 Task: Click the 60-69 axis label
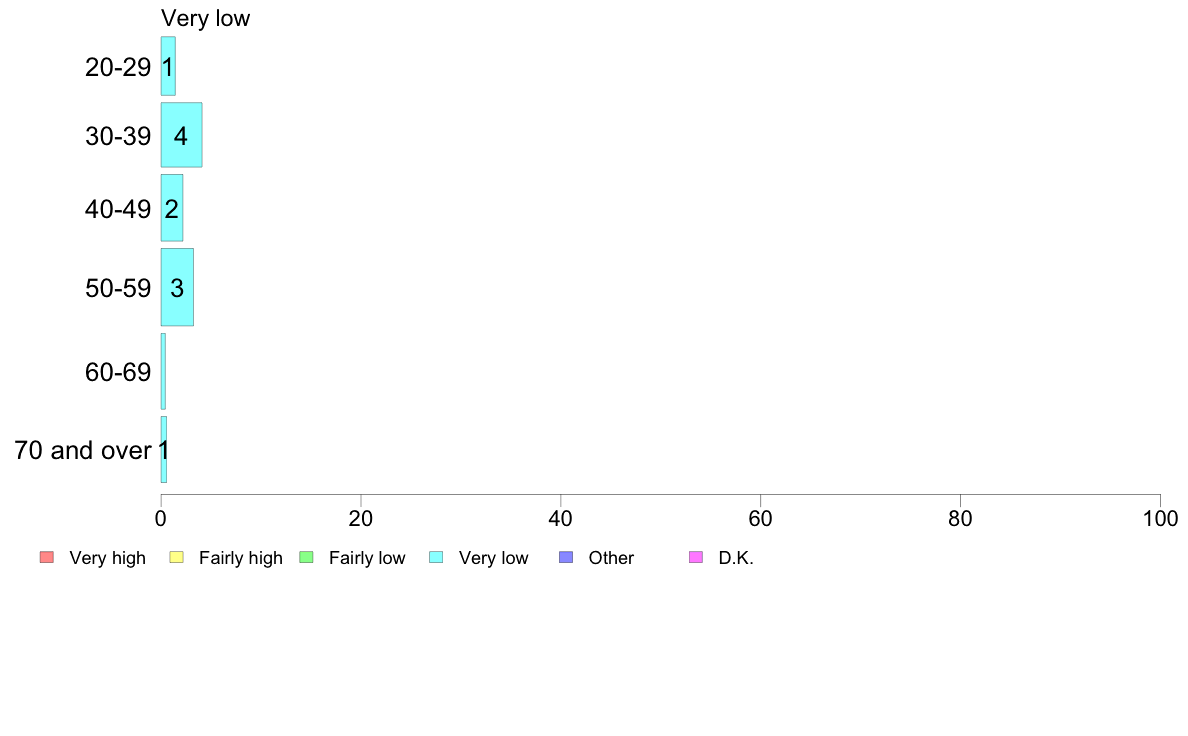[x=118, y=372]
